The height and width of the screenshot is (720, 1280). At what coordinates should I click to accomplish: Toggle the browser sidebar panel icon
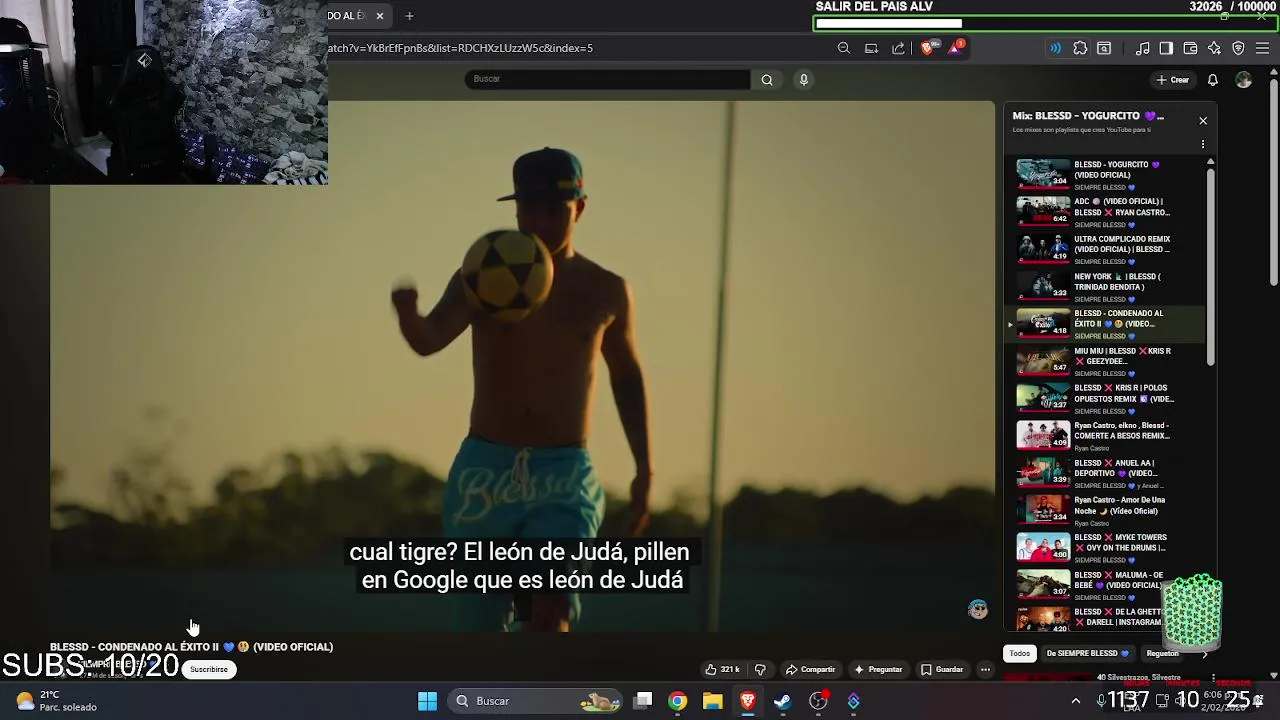[1166, 48]
